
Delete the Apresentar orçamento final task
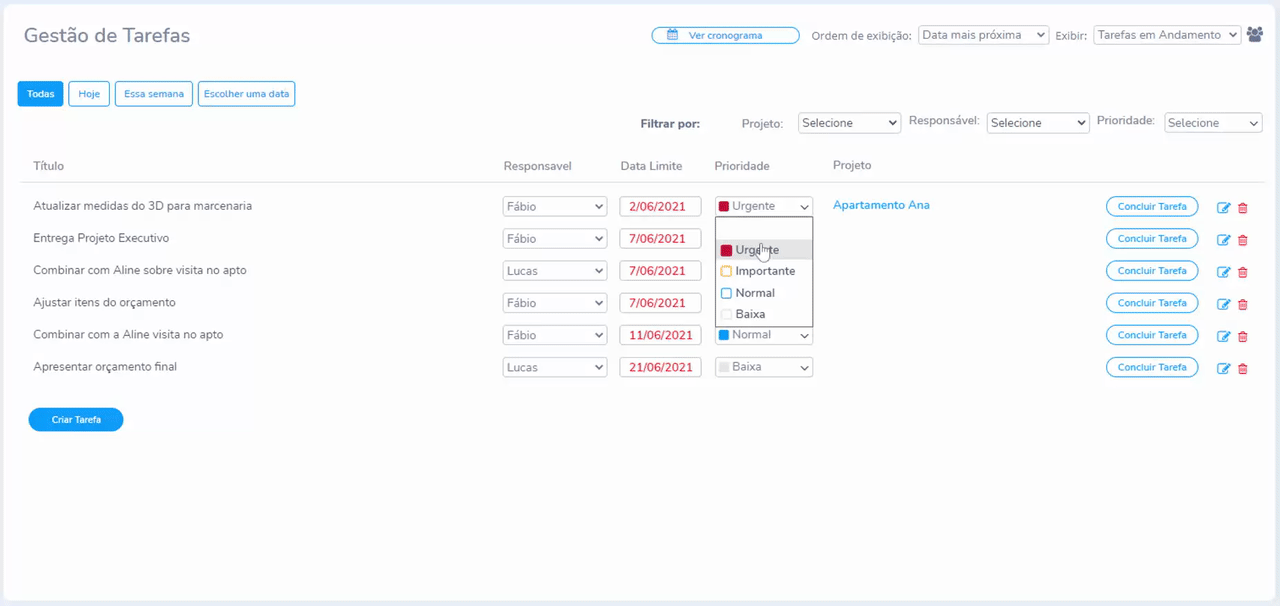(1243, 368)
